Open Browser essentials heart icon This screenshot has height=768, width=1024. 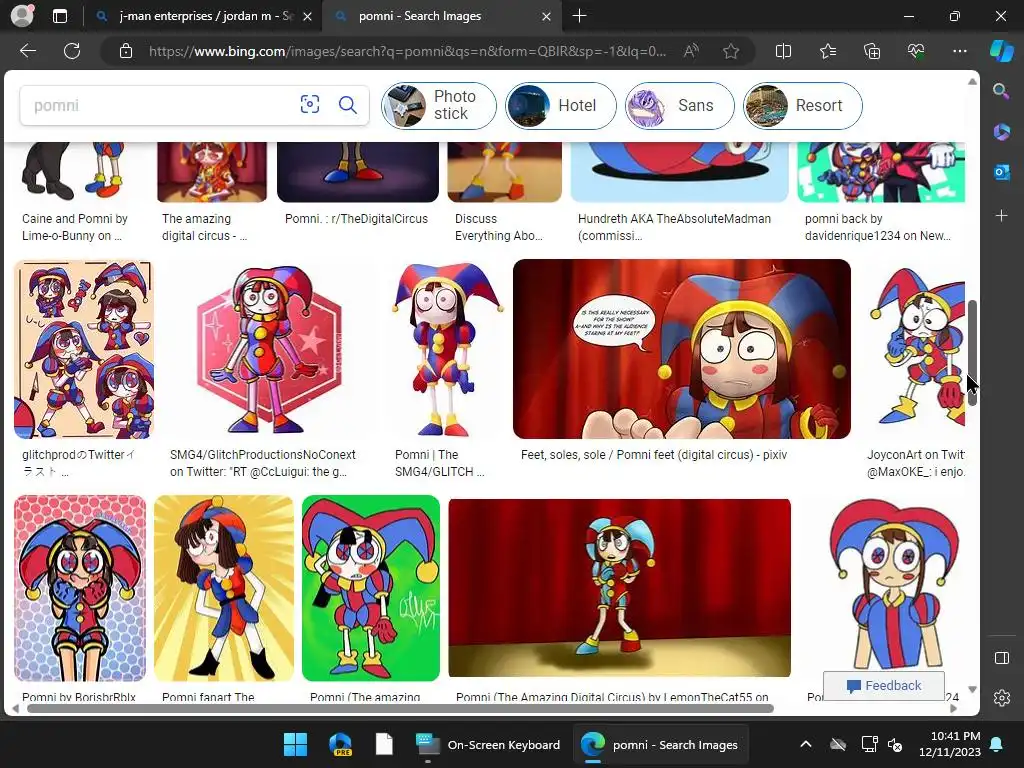pos(916,51)
